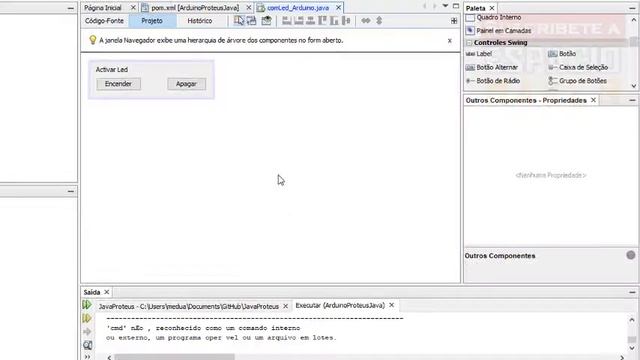This screenshot has width=640, height=360.
Task: Click the output horizontal scrollbar left arrow
Action: [109, 358]
